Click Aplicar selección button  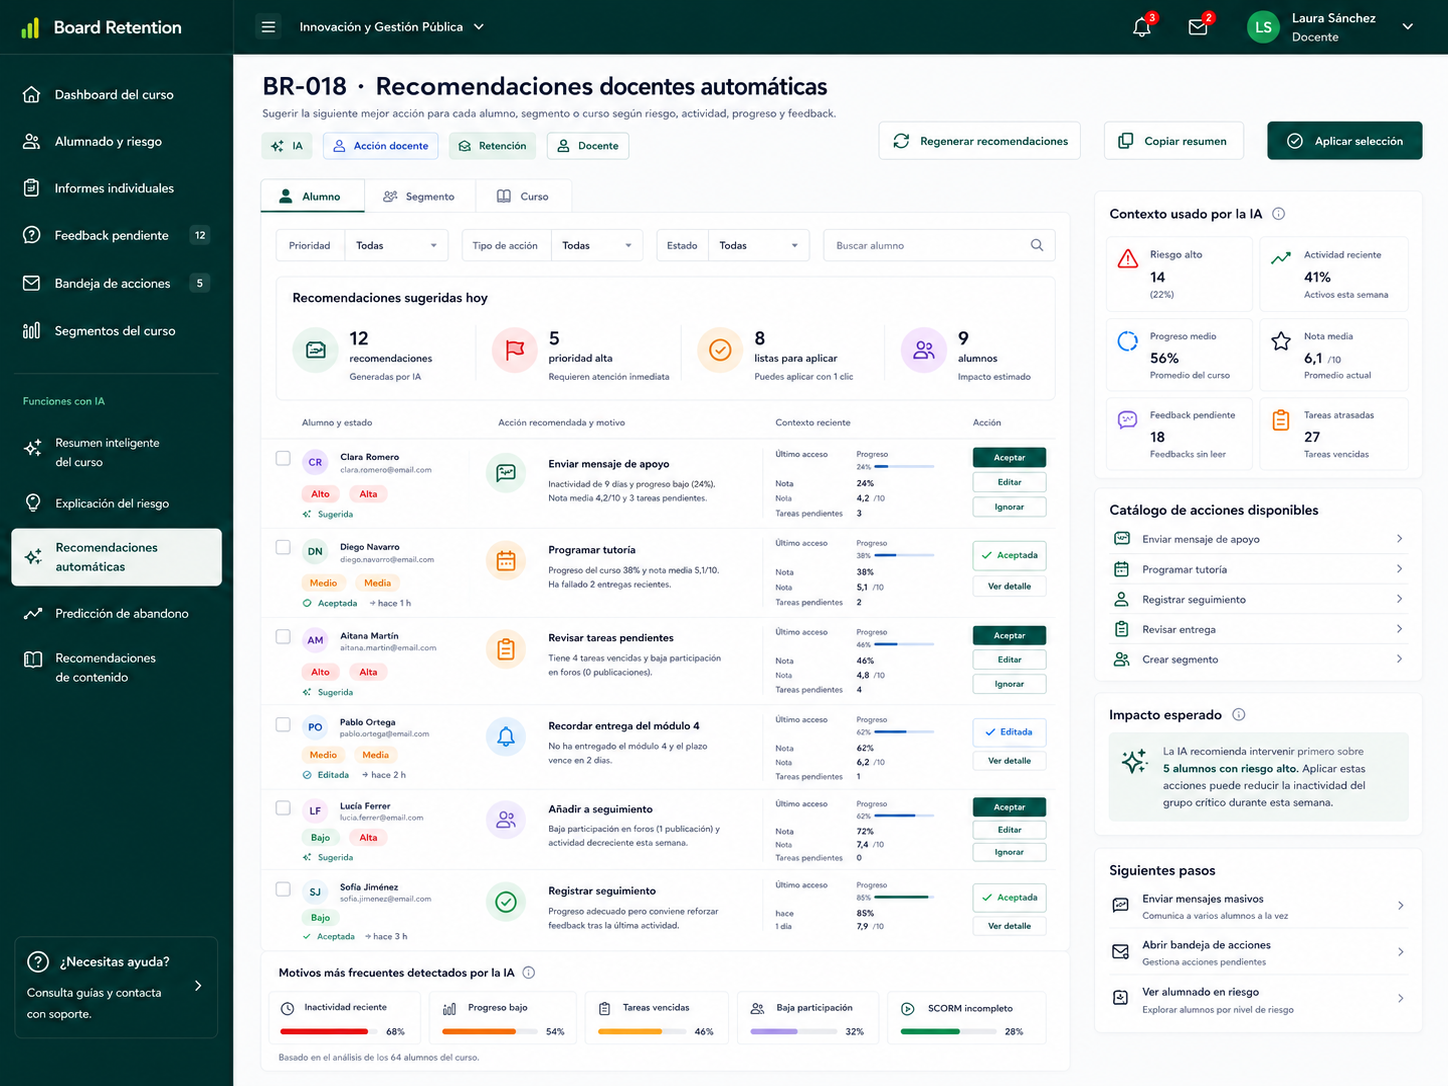pos(1344,141)
